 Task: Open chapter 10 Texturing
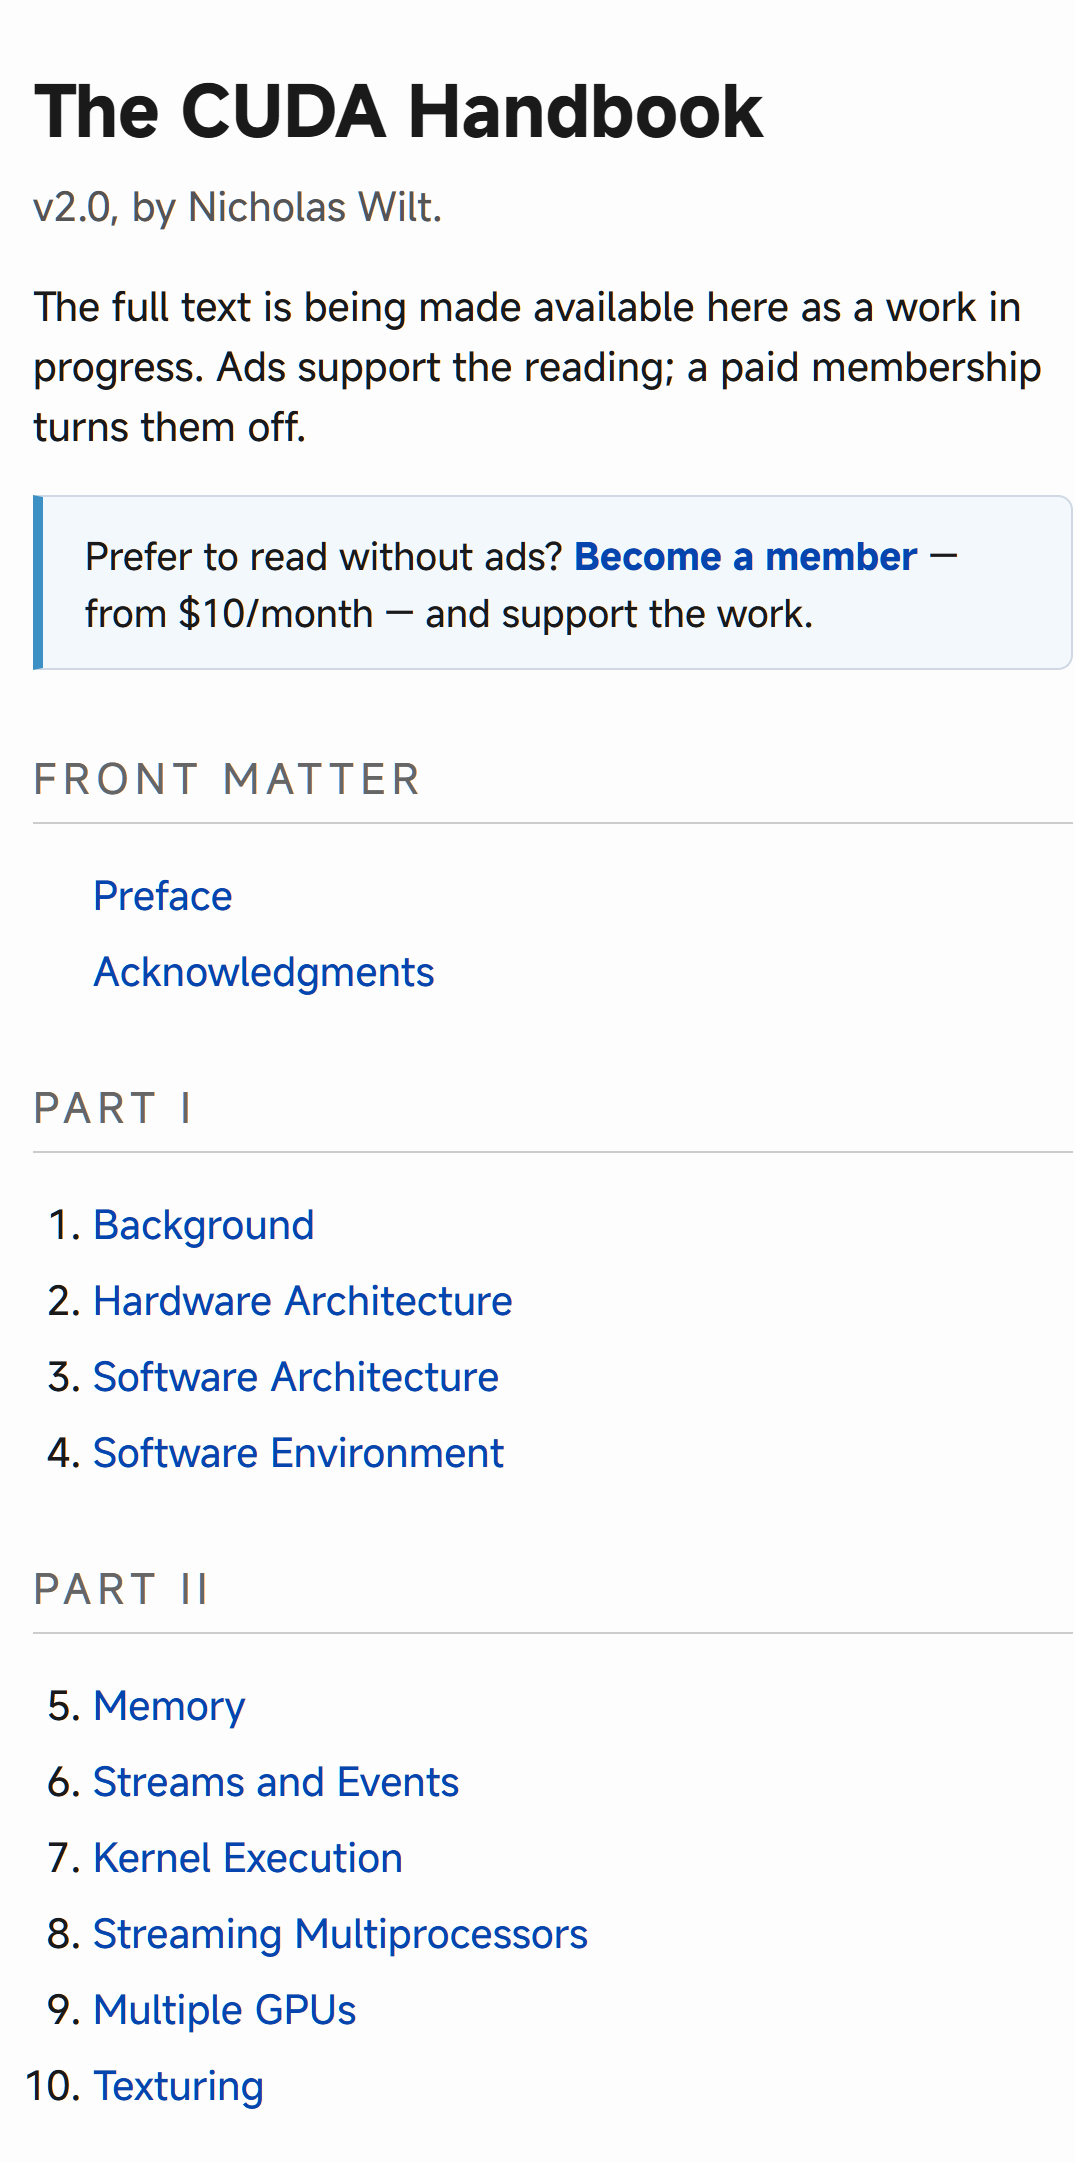179,2087
